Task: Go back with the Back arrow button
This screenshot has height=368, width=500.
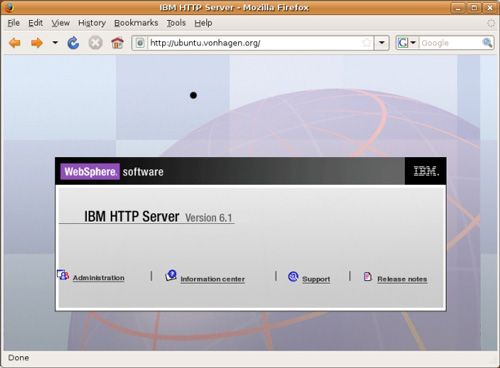Action: 15,43
